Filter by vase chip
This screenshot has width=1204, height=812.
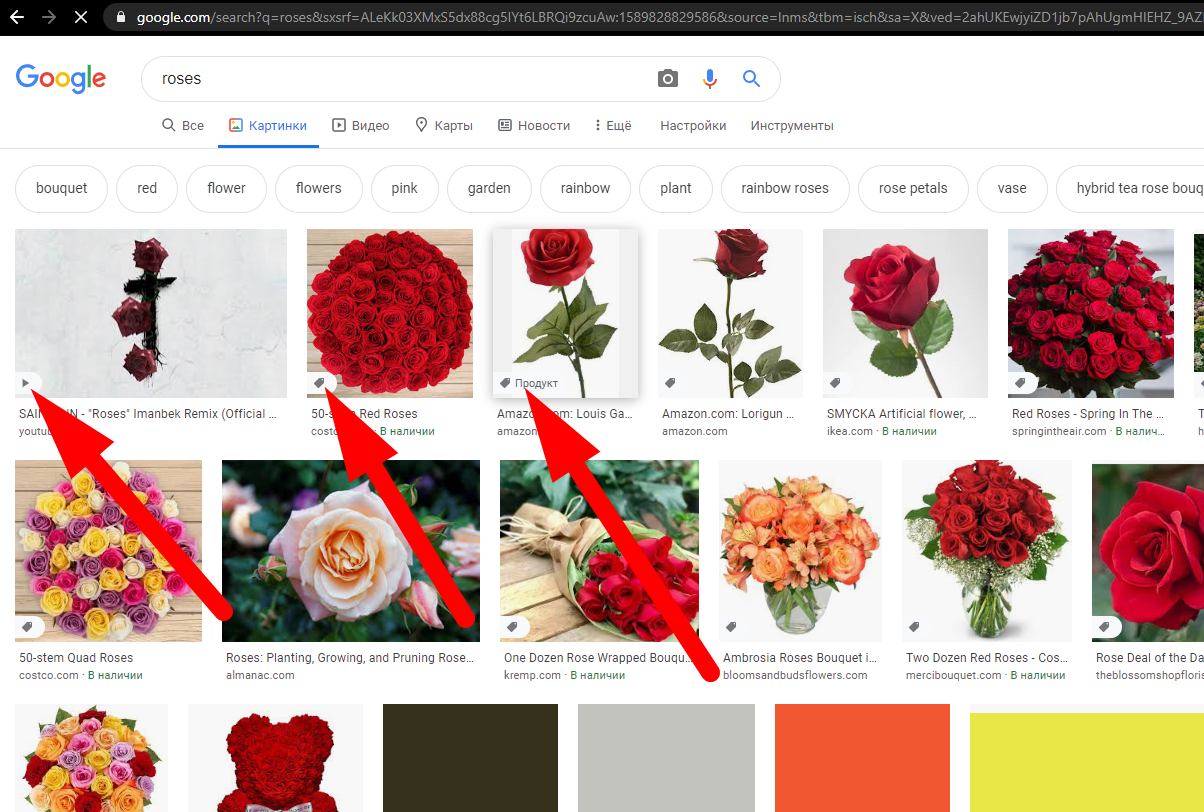[1012, 188]
